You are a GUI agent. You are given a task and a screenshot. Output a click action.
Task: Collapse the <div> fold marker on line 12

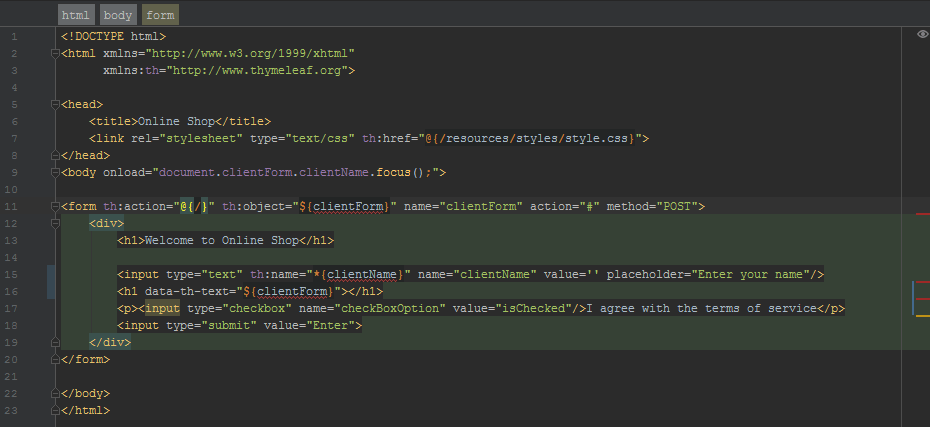pyautogui.click(x=55, y=224)
